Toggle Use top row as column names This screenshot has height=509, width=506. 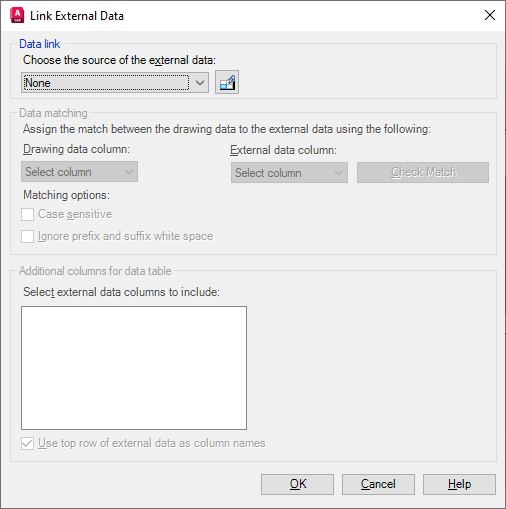27,444
